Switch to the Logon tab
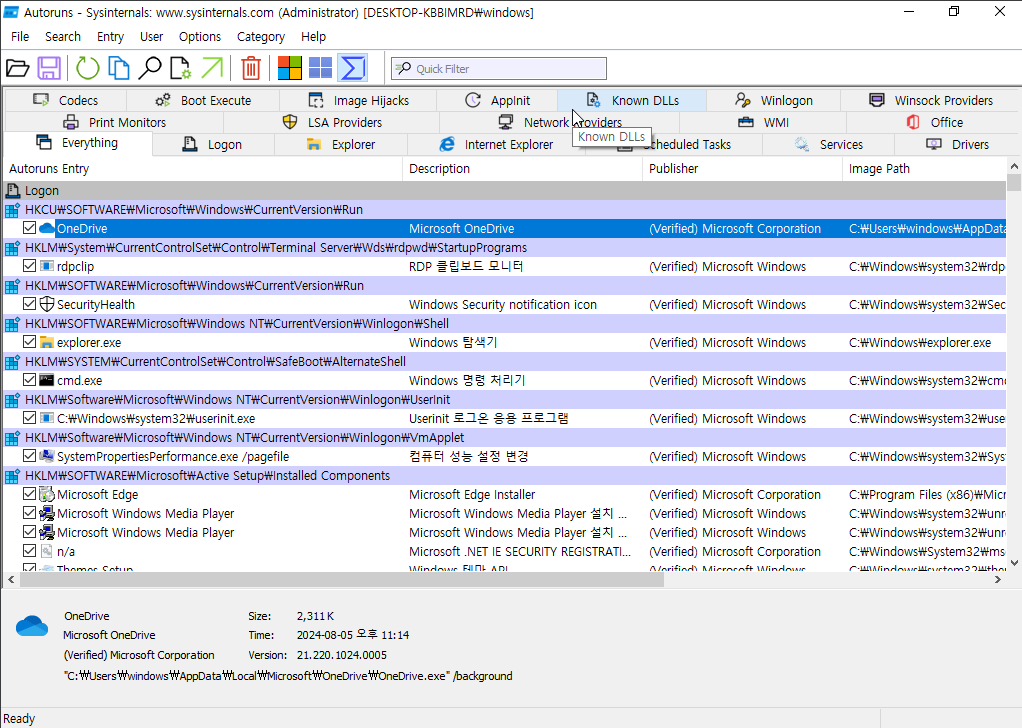The height and width of the screenshot is (728, 1022). [213, 145]
